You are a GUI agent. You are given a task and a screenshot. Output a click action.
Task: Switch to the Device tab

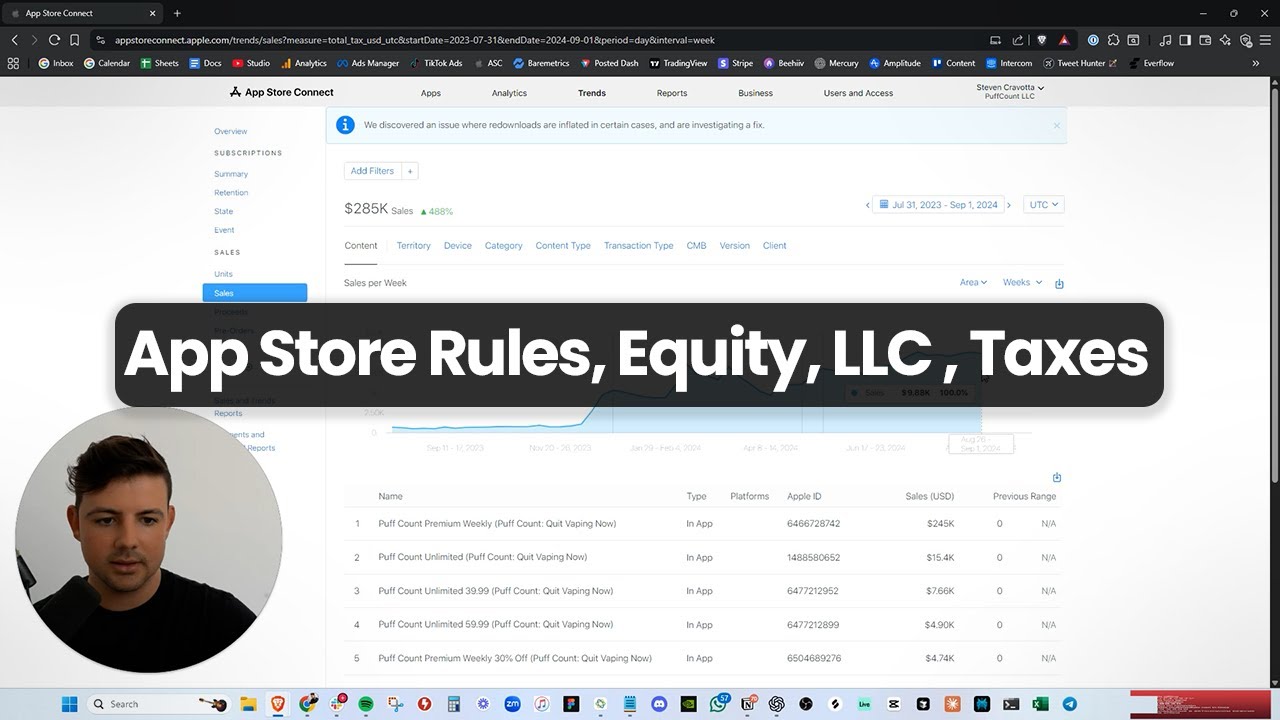[457, 245]
